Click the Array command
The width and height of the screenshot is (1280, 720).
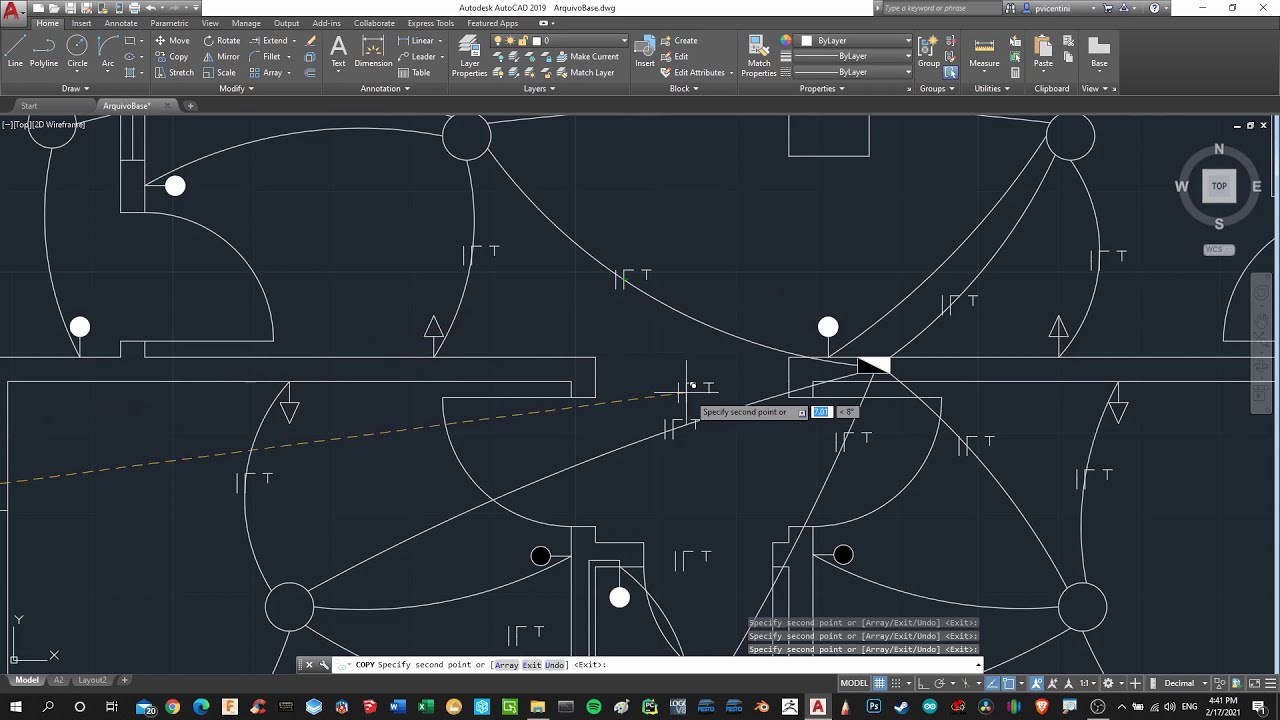(x=265, y=73)
